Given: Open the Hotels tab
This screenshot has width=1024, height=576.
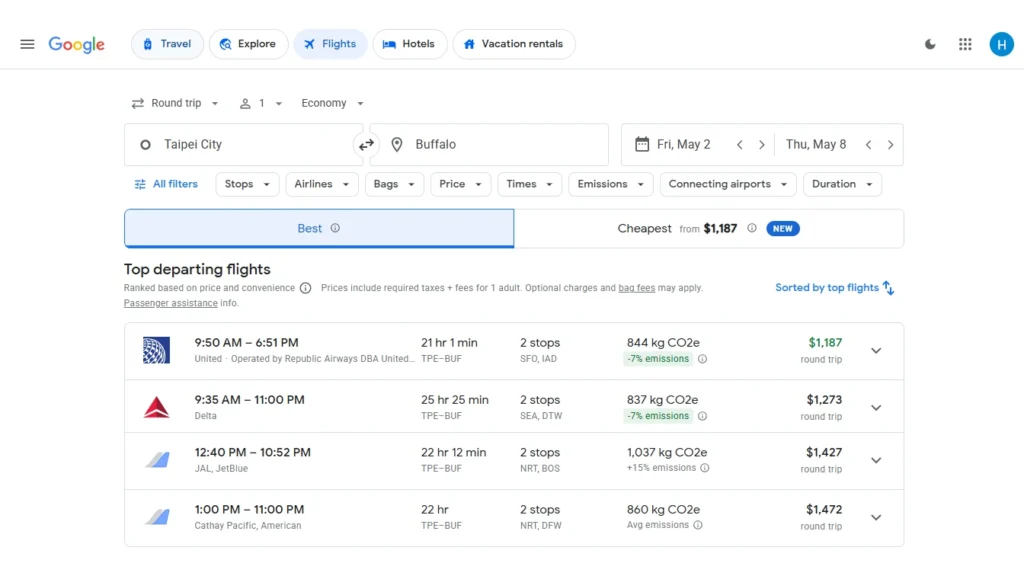Looking at the screenshot, I should 409,44.
